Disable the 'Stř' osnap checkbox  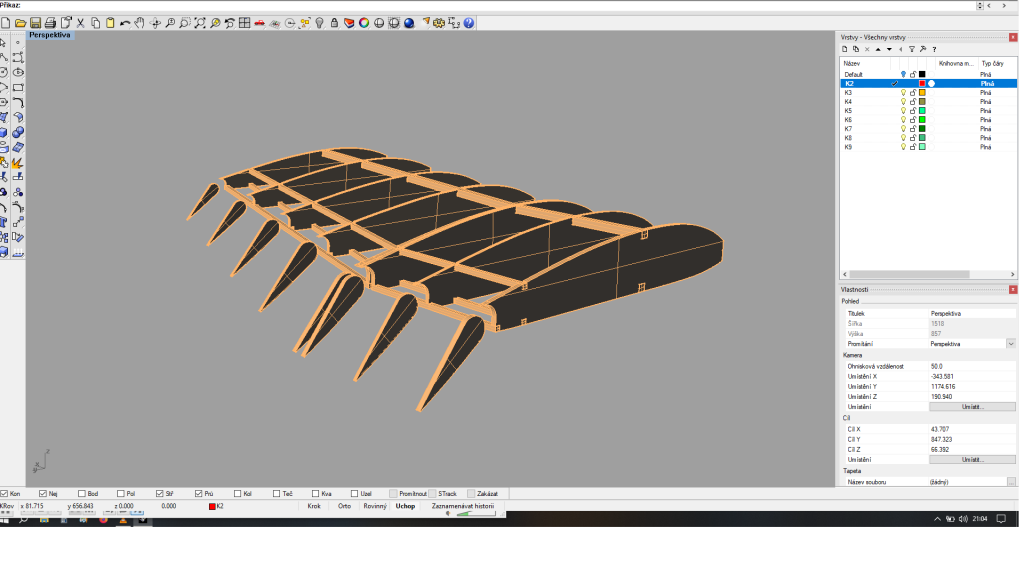[159, 493]
